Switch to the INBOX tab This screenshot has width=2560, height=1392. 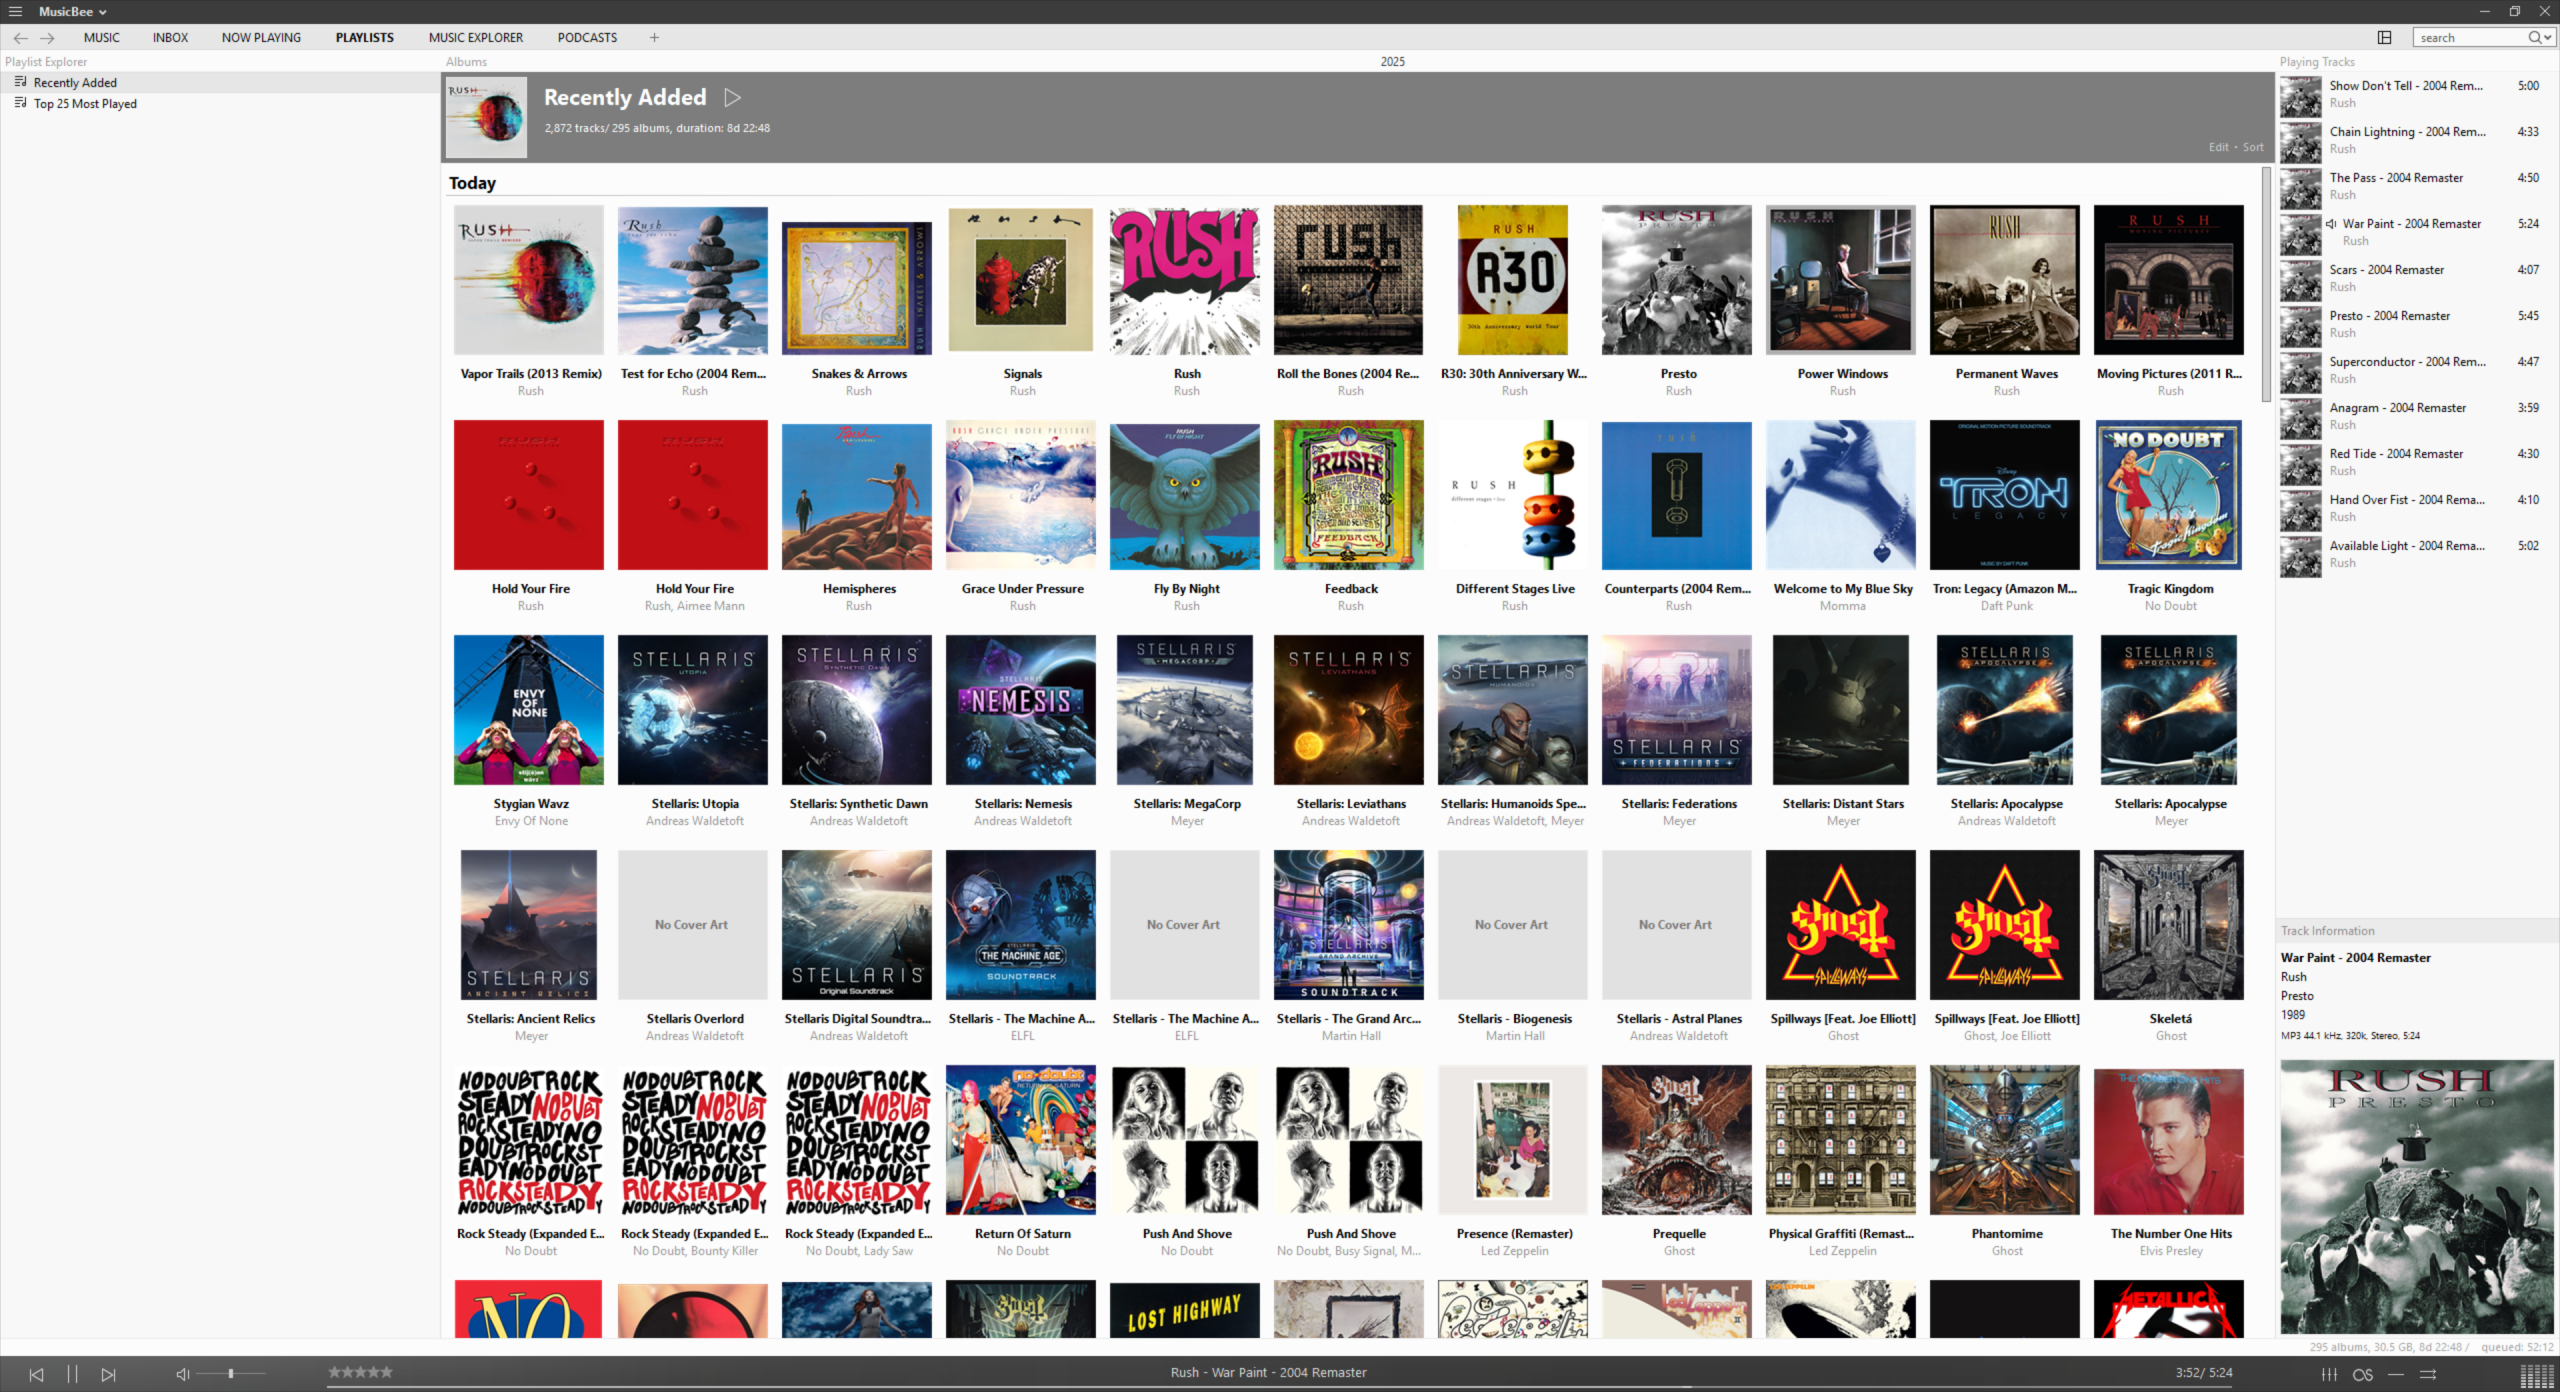170,38
